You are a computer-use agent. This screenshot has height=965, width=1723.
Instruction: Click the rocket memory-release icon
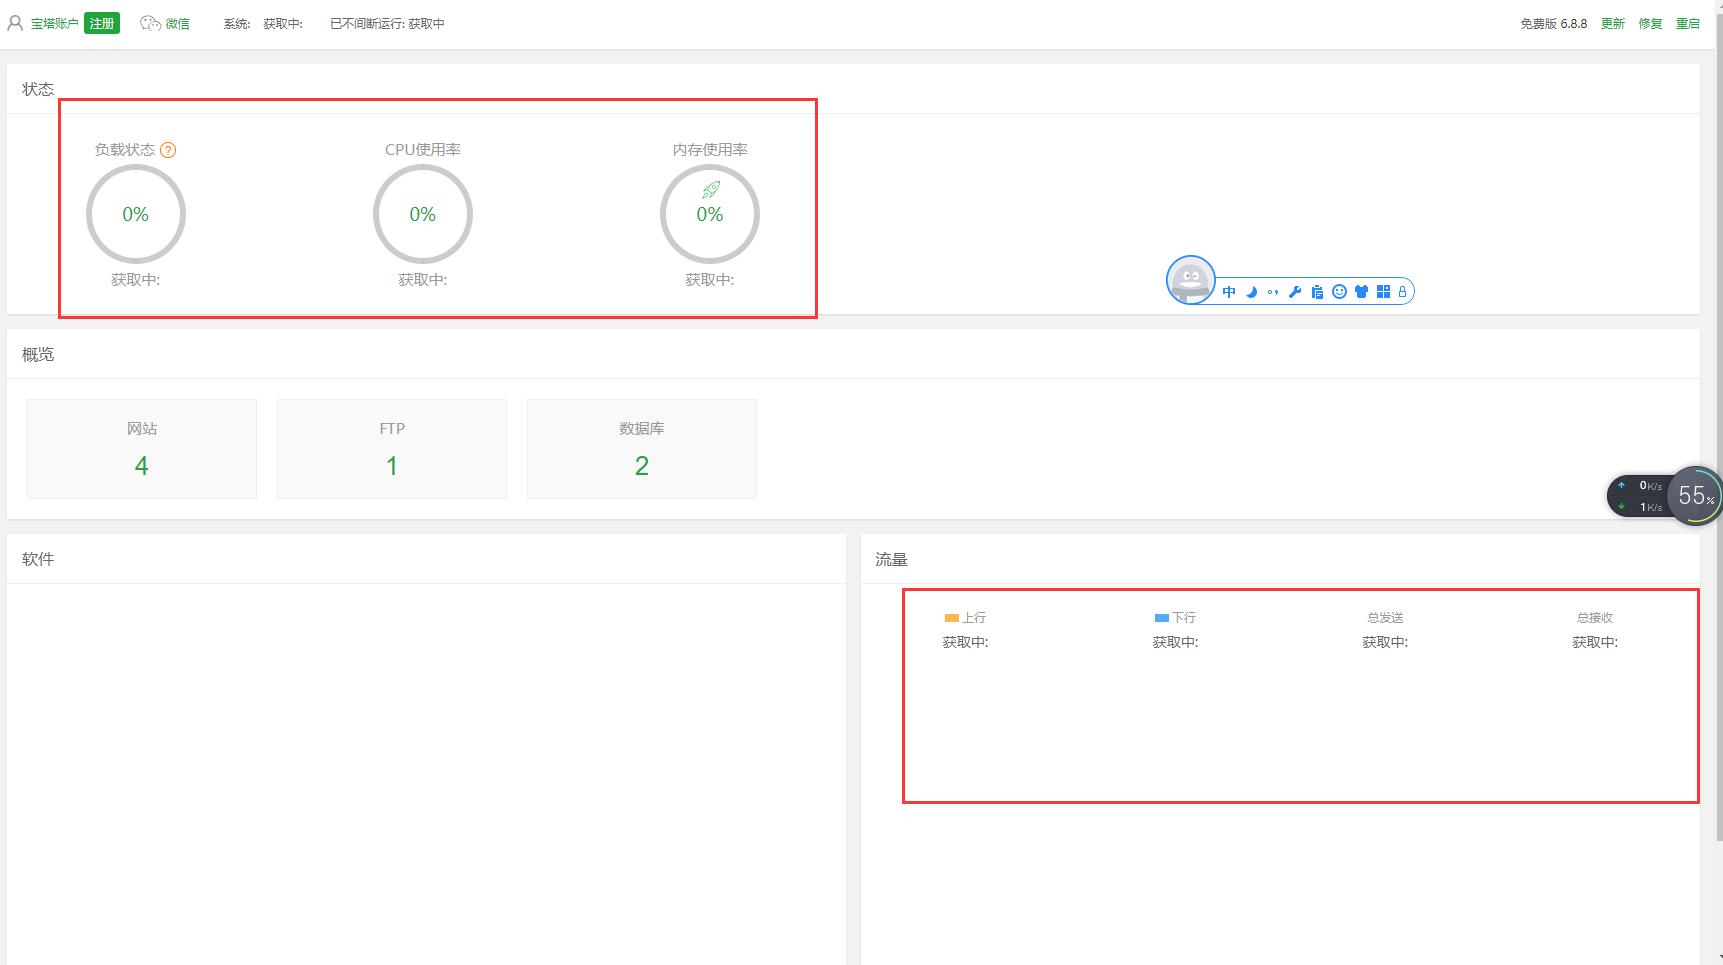coord(711,189)
